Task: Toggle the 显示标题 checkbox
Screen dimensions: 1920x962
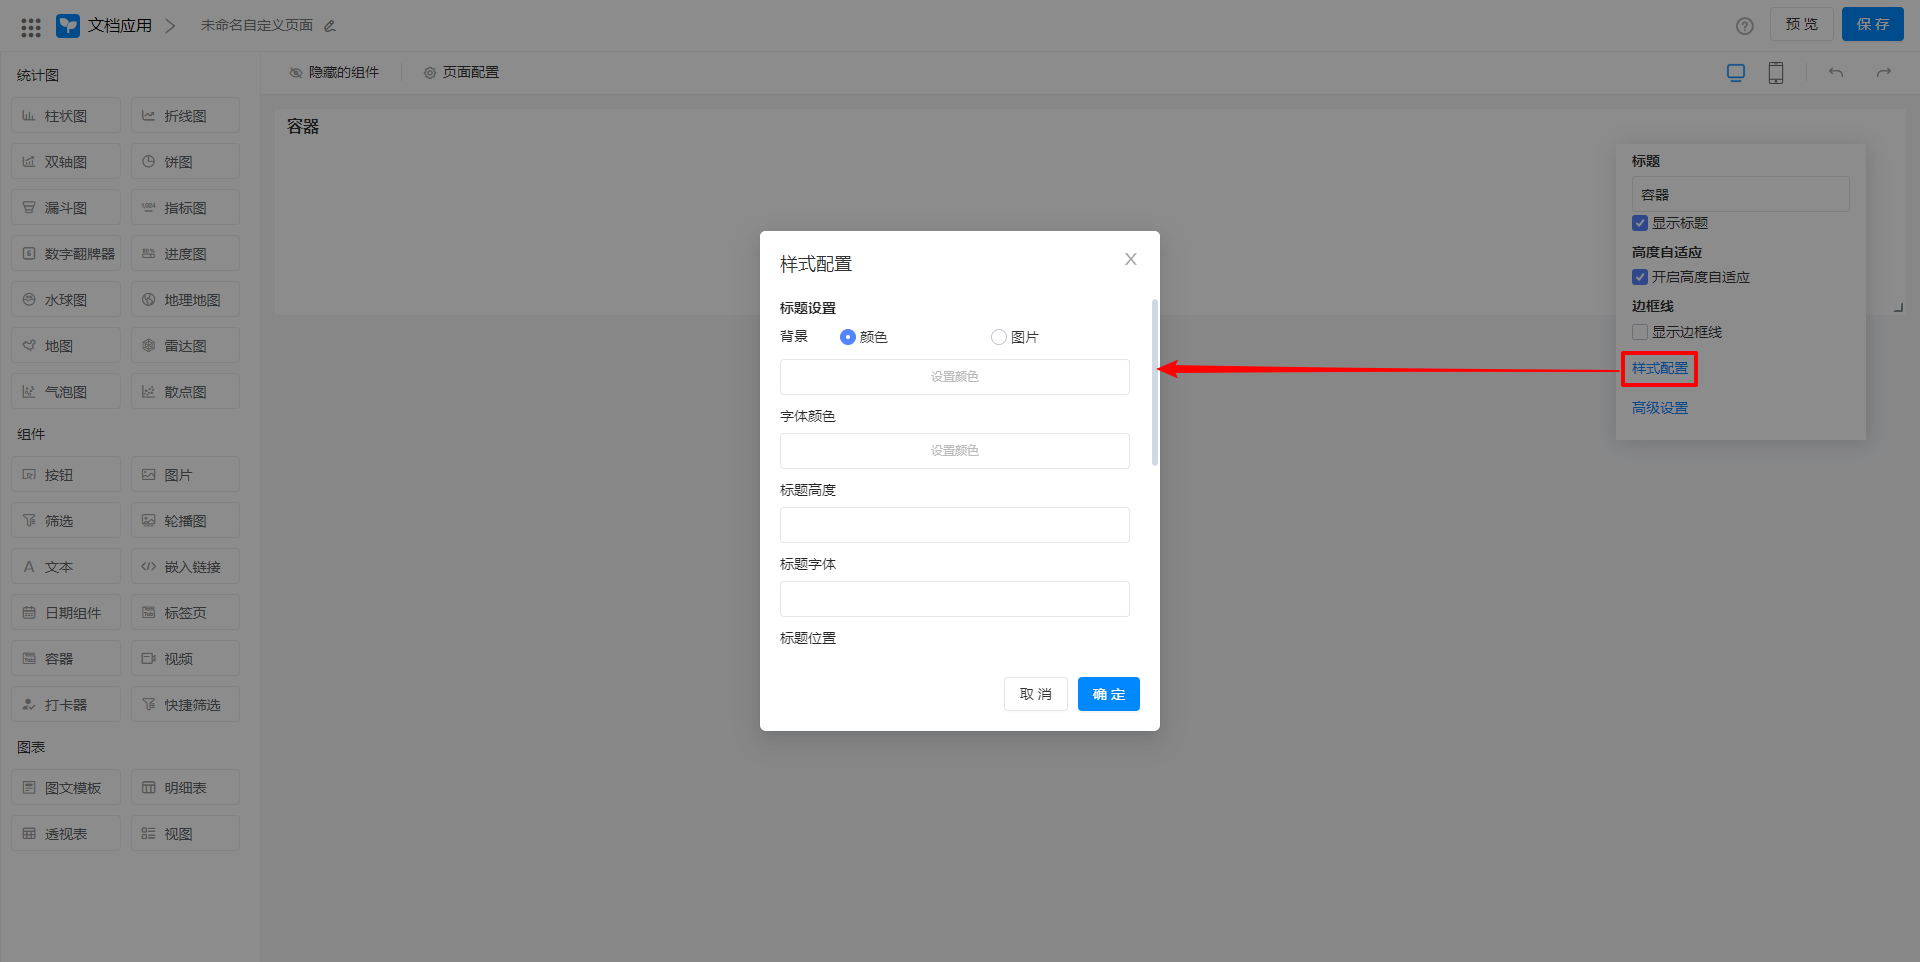Action: point(1640,223)
